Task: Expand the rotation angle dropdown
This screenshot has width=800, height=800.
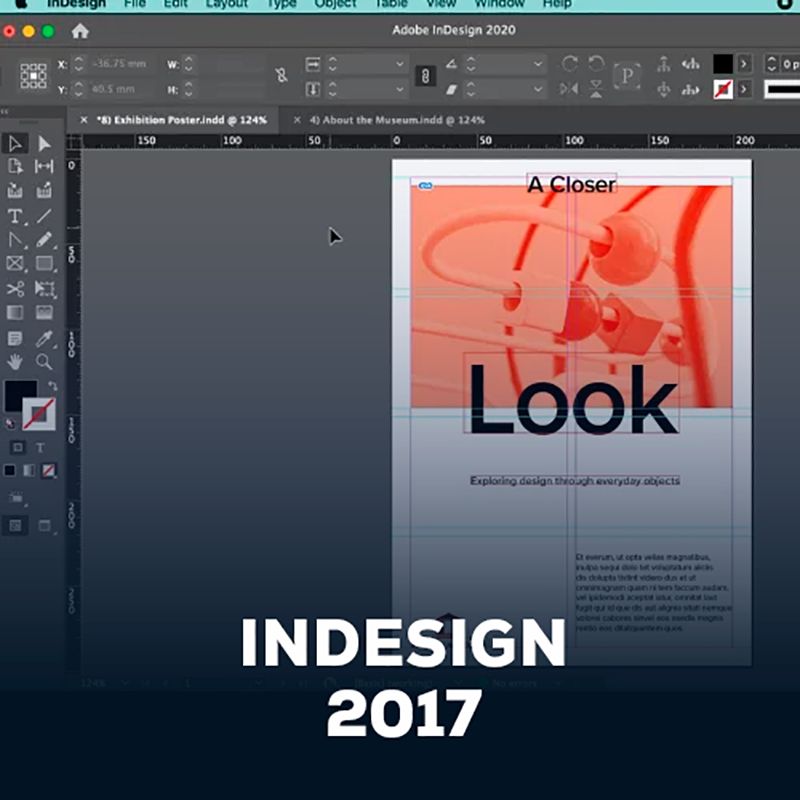Action: (539, 64)
